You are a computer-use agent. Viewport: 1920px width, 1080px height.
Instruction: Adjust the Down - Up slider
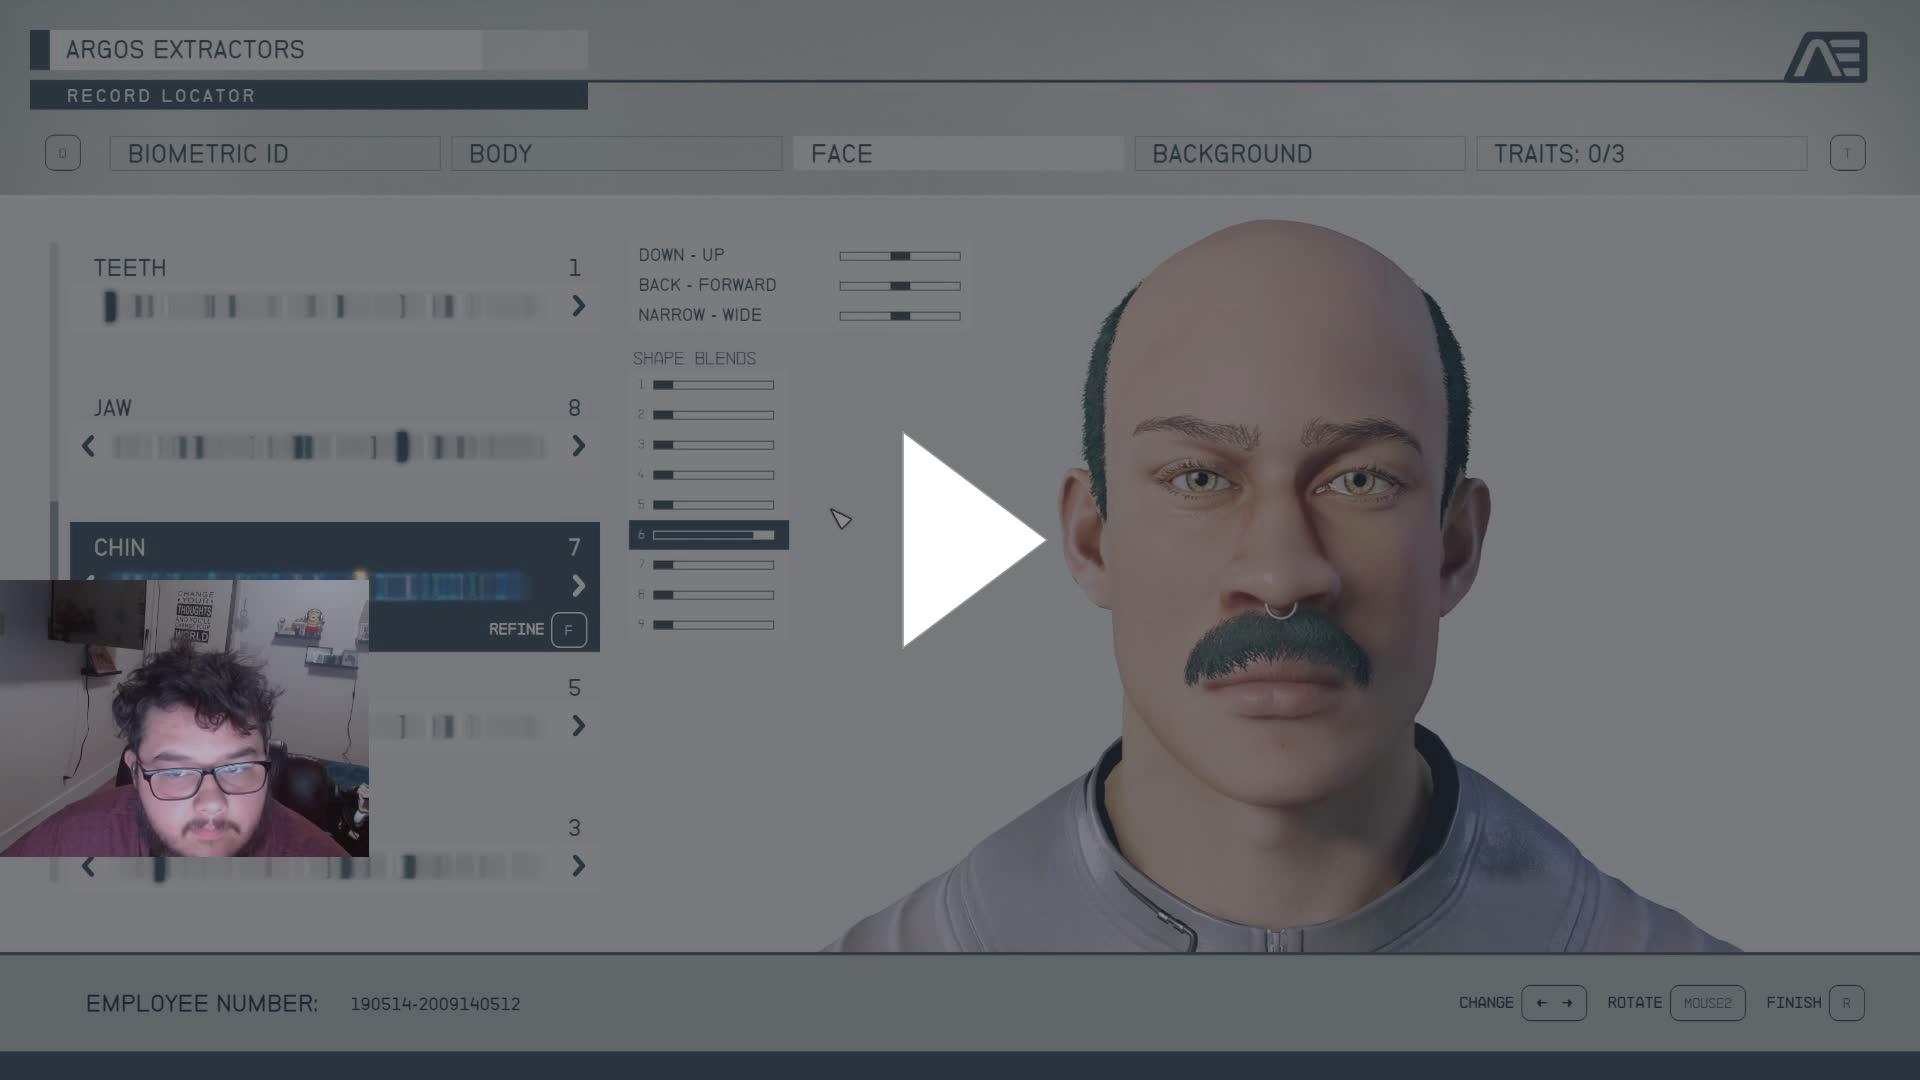point(900,256)
